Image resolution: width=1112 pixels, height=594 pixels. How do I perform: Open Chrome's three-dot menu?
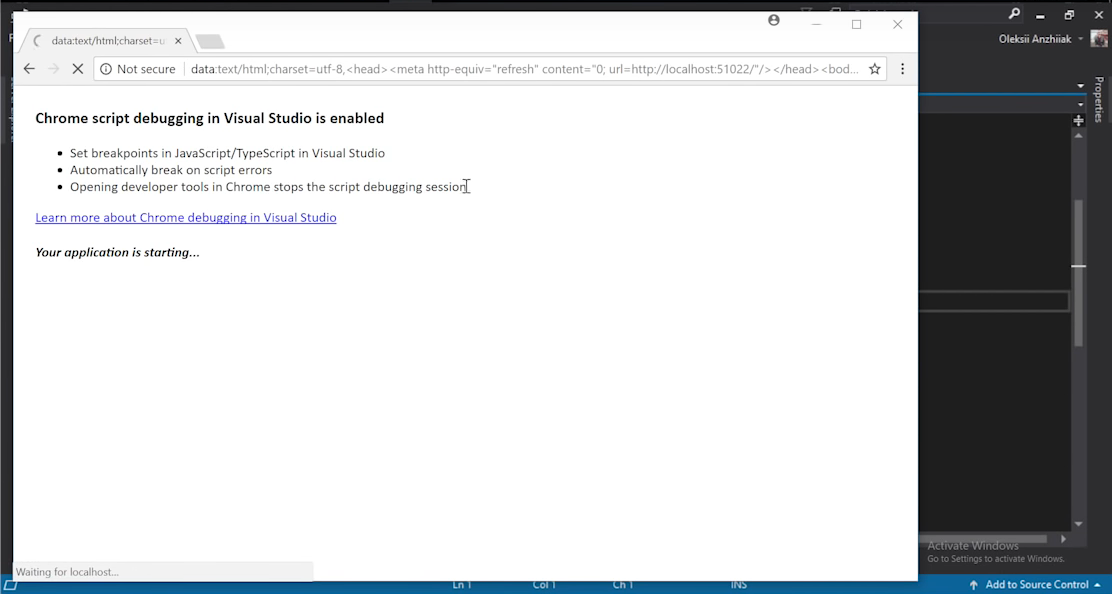(x=902, y=69)
